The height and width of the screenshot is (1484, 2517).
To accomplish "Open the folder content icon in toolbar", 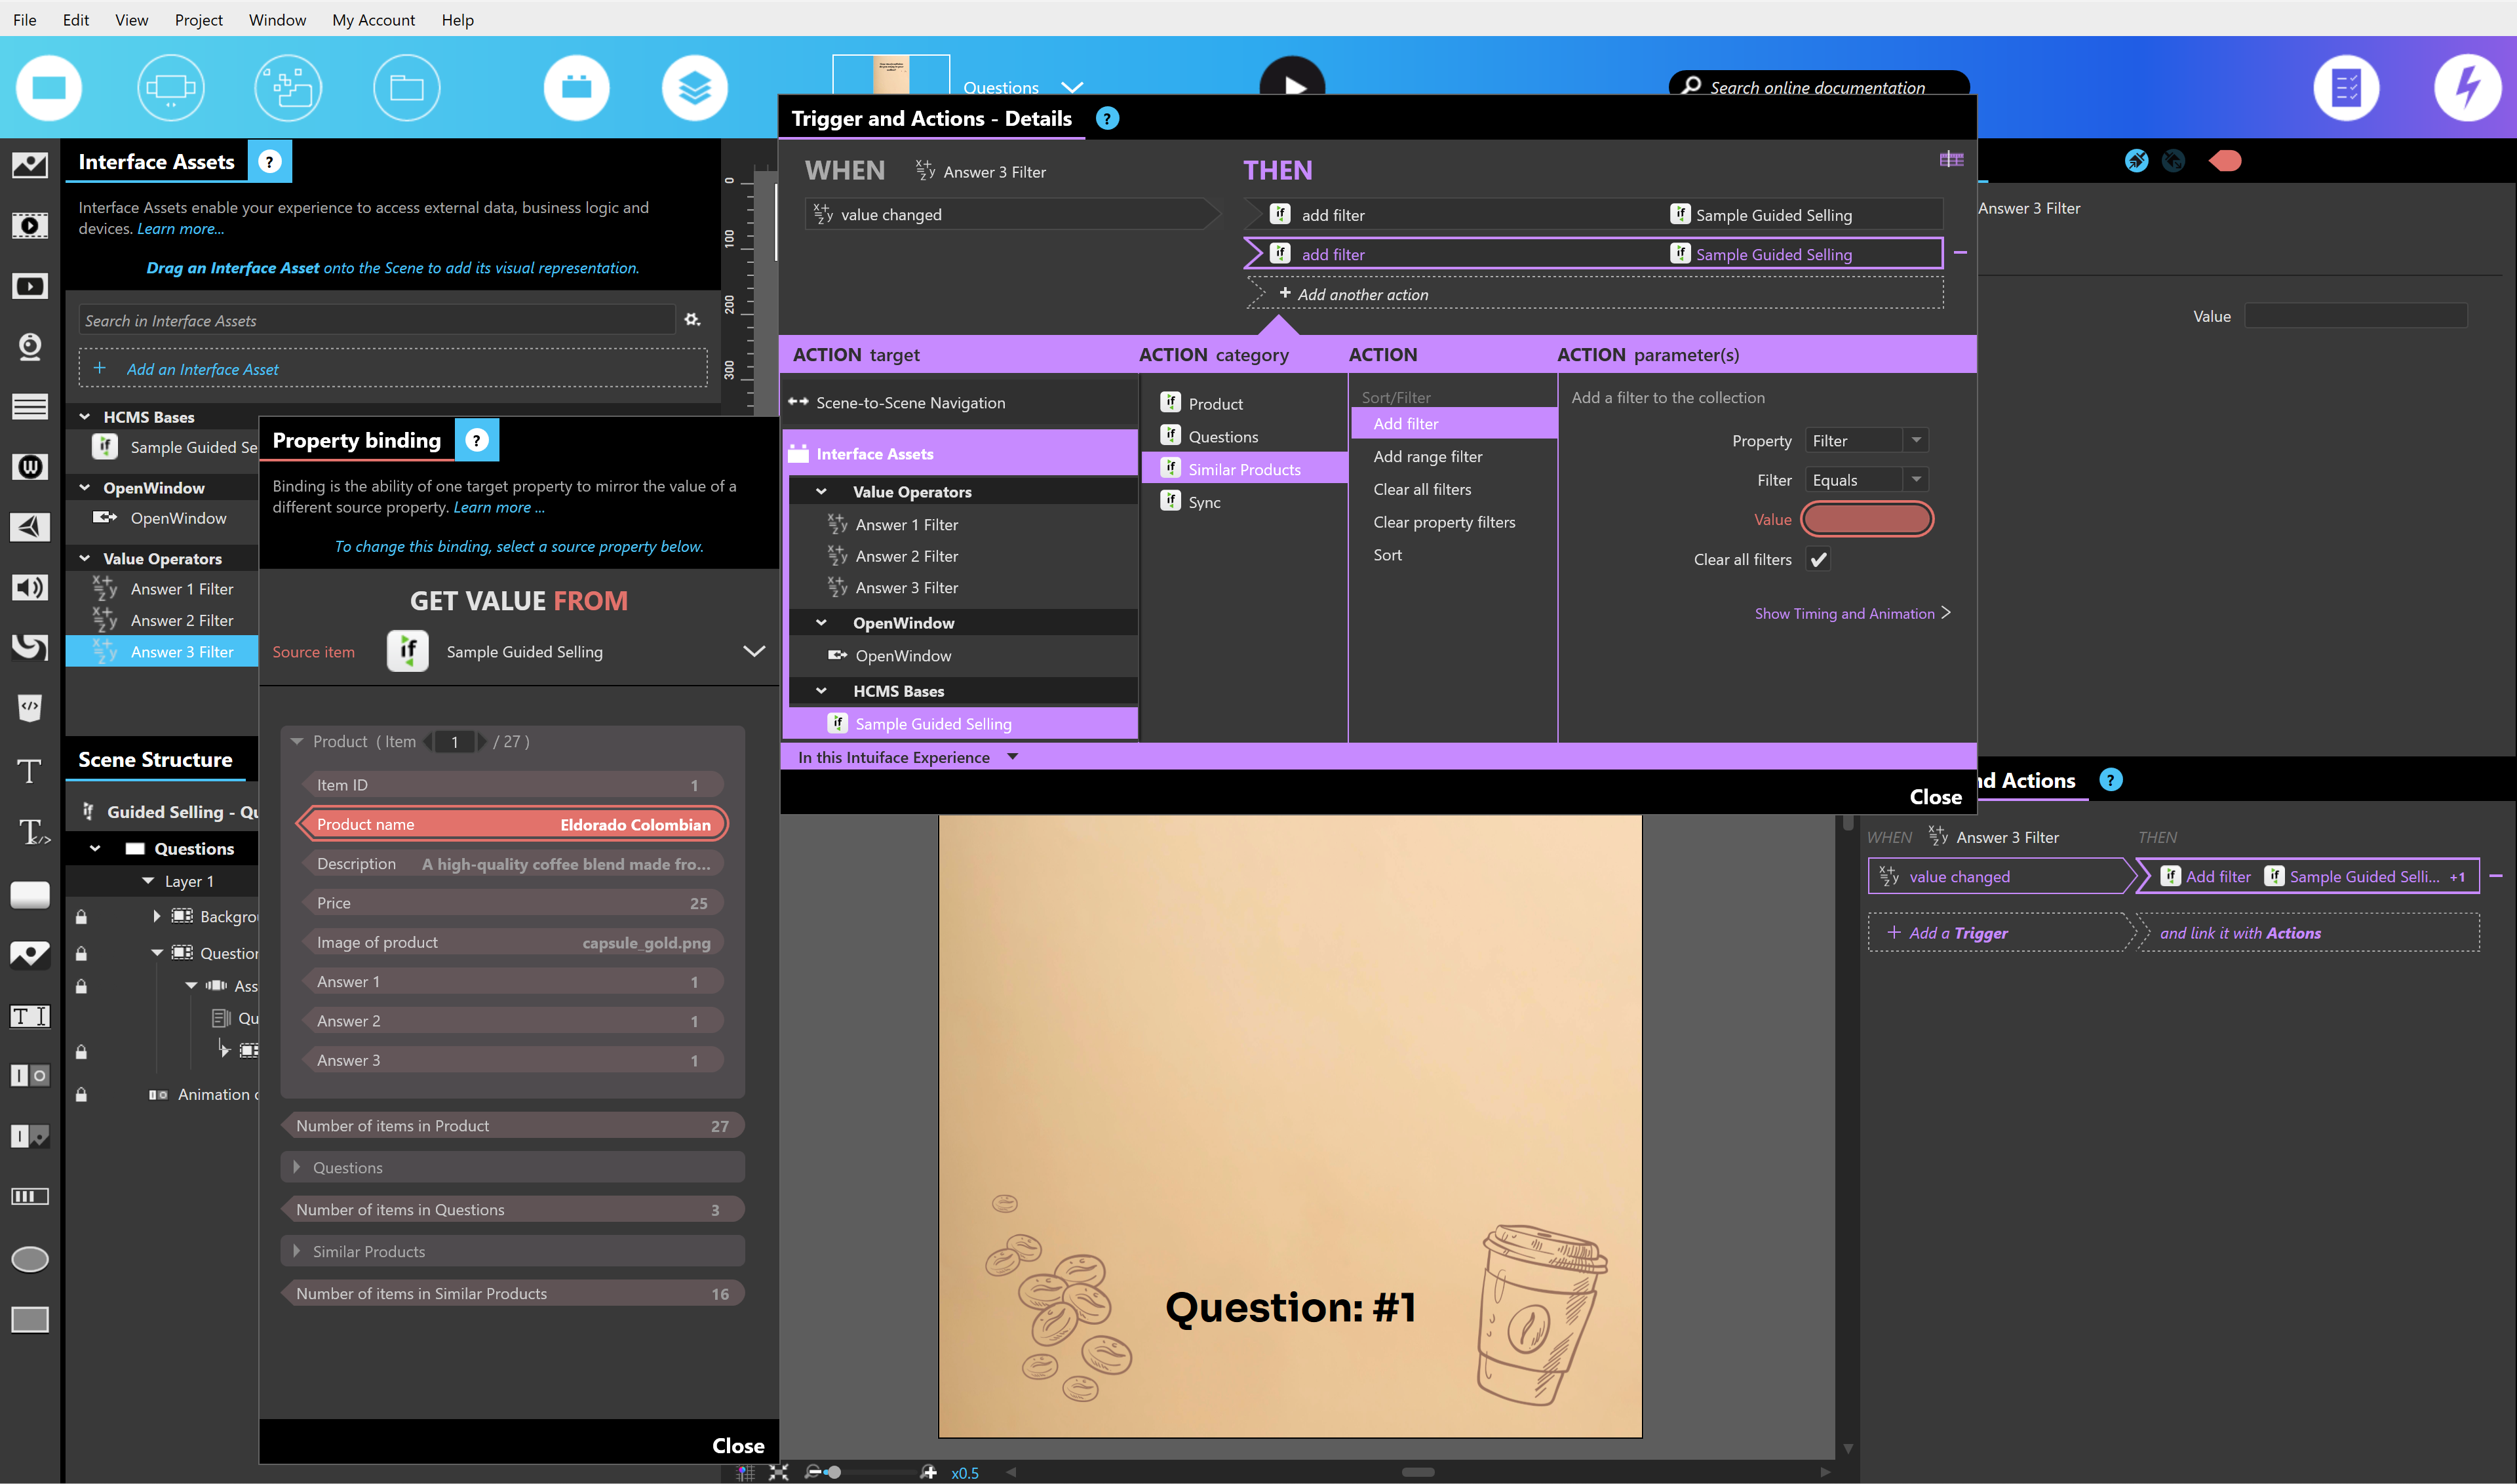I will tap(406, 88).
